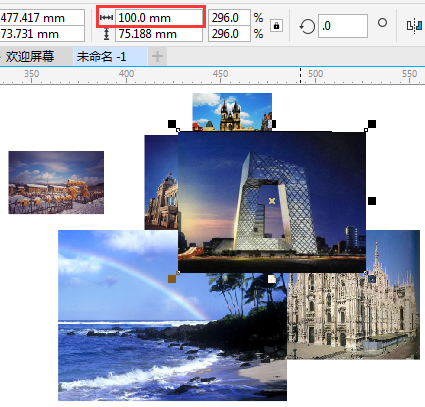Click the object width arrows icon

point(106,18)
